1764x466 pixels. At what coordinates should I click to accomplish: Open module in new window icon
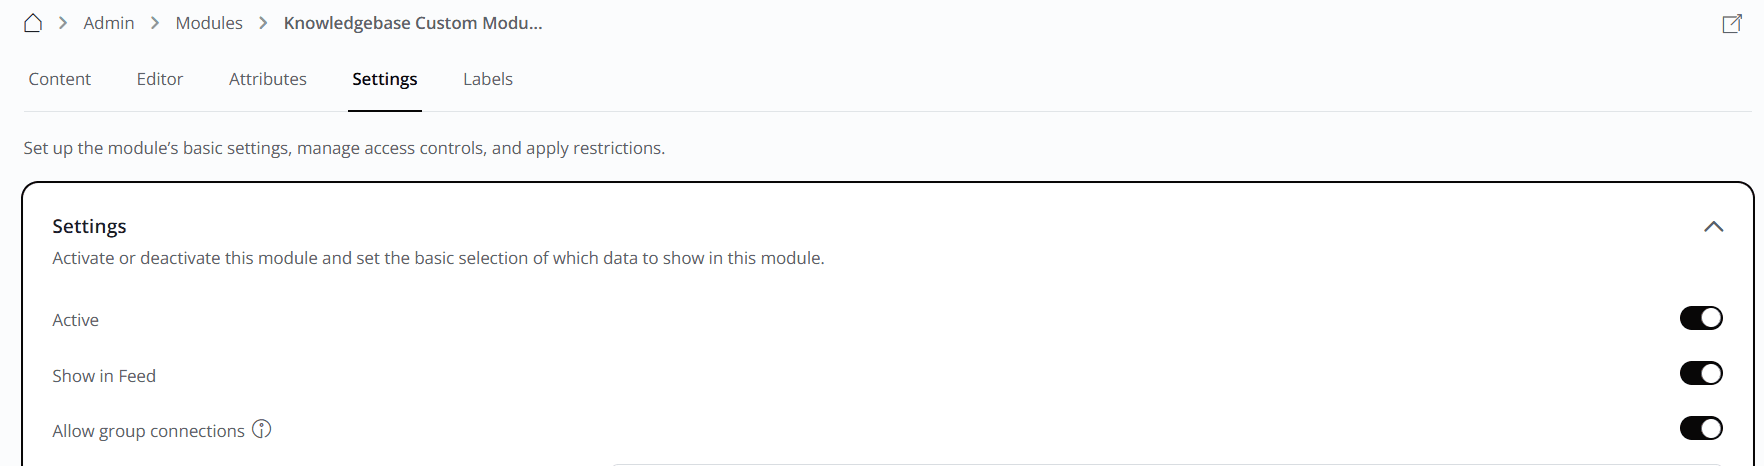click(1731, 24)
